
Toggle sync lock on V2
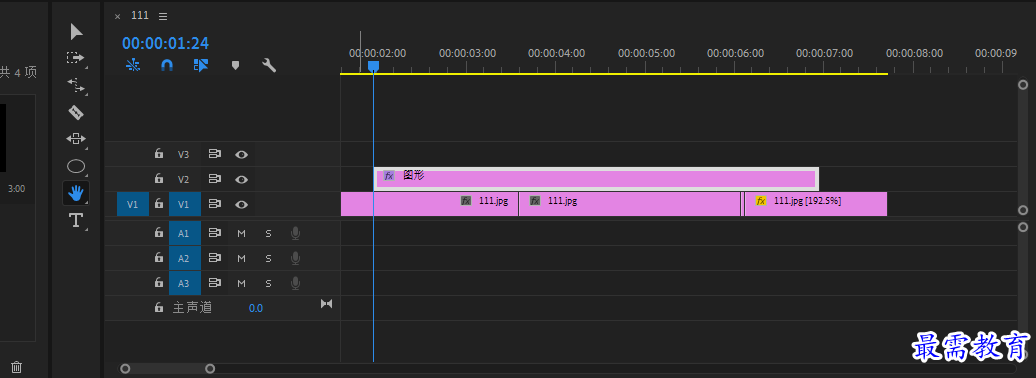click(215, 179)
